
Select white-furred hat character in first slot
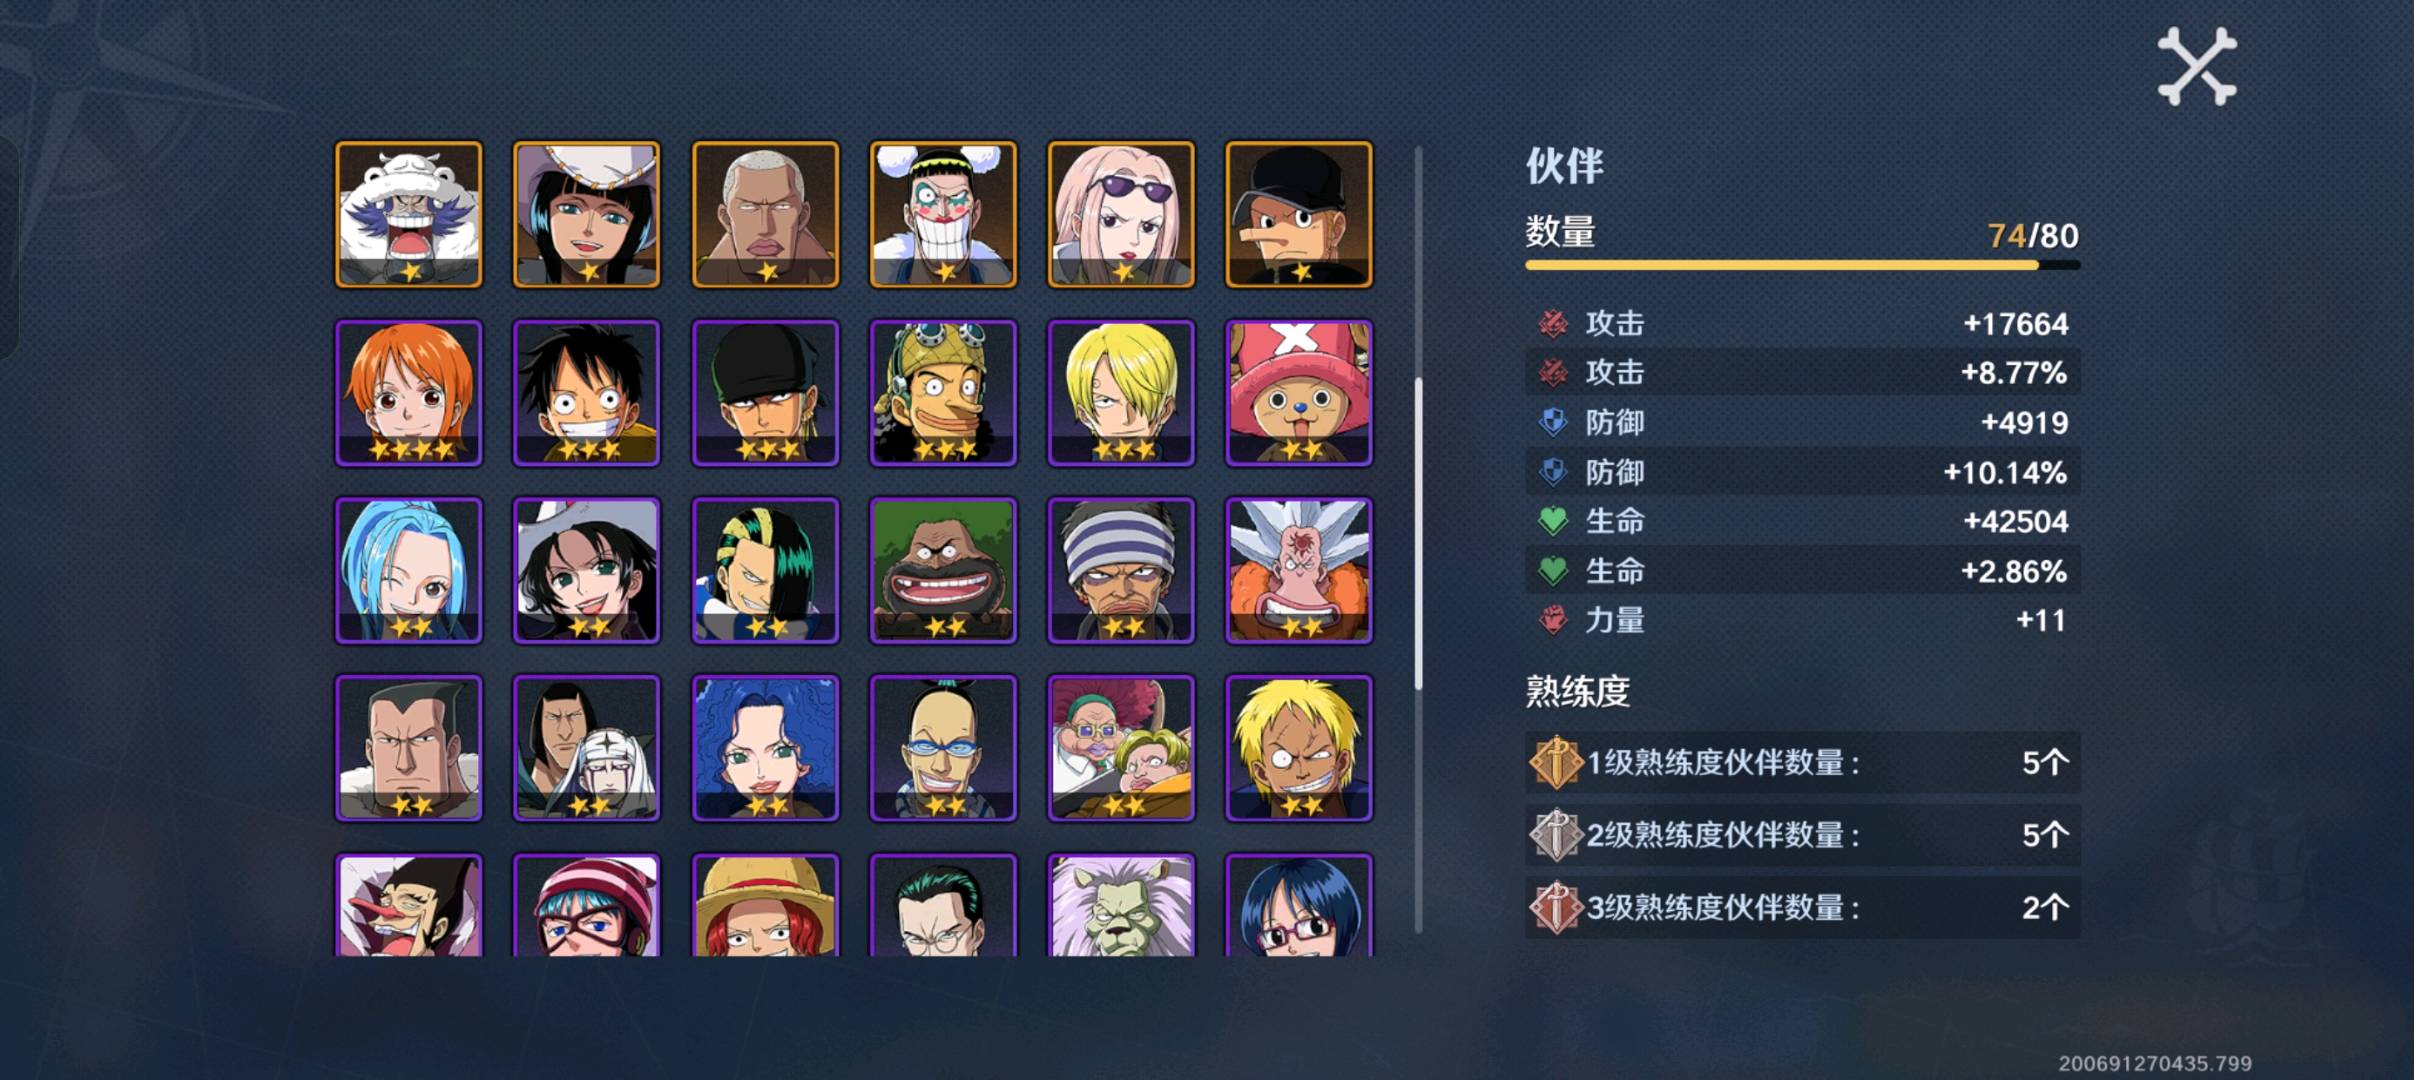click(409, 214)
